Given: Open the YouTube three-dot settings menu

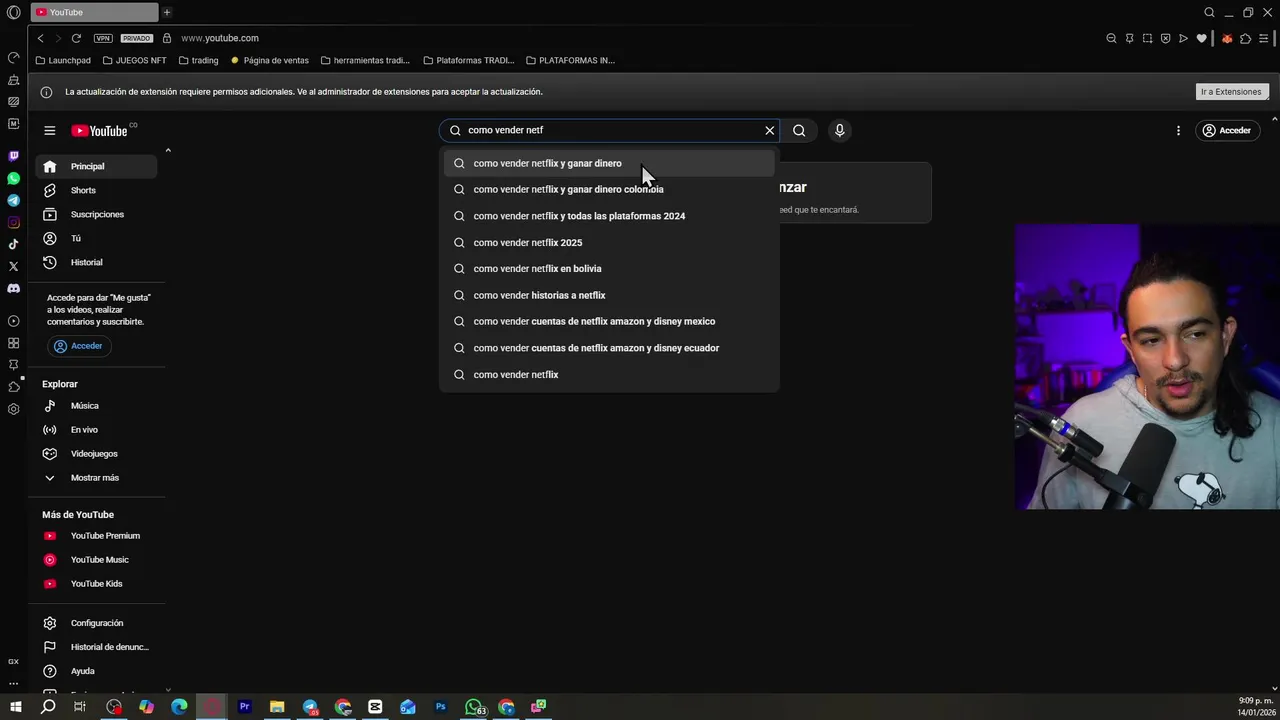Looking at the screenshot, I should pos(1178,130).
